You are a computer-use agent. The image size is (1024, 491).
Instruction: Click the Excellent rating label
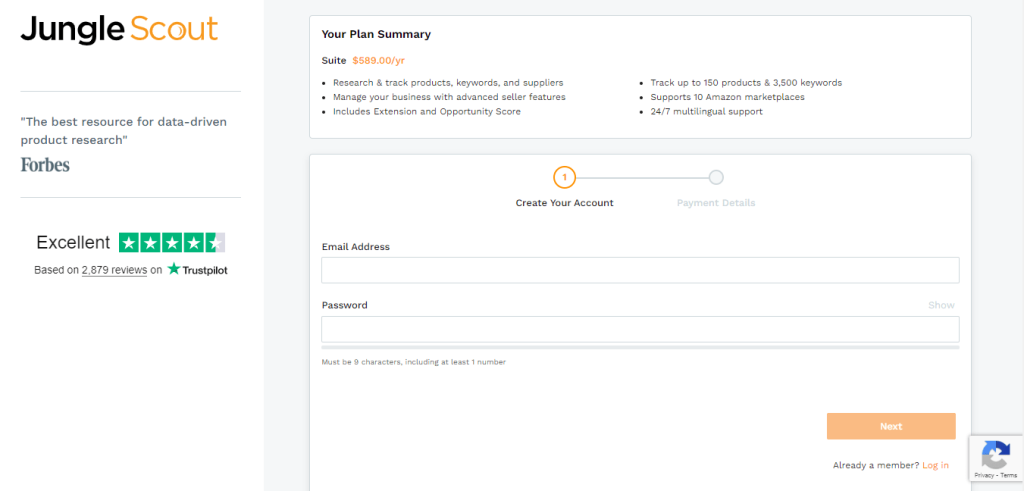[73, 243]
